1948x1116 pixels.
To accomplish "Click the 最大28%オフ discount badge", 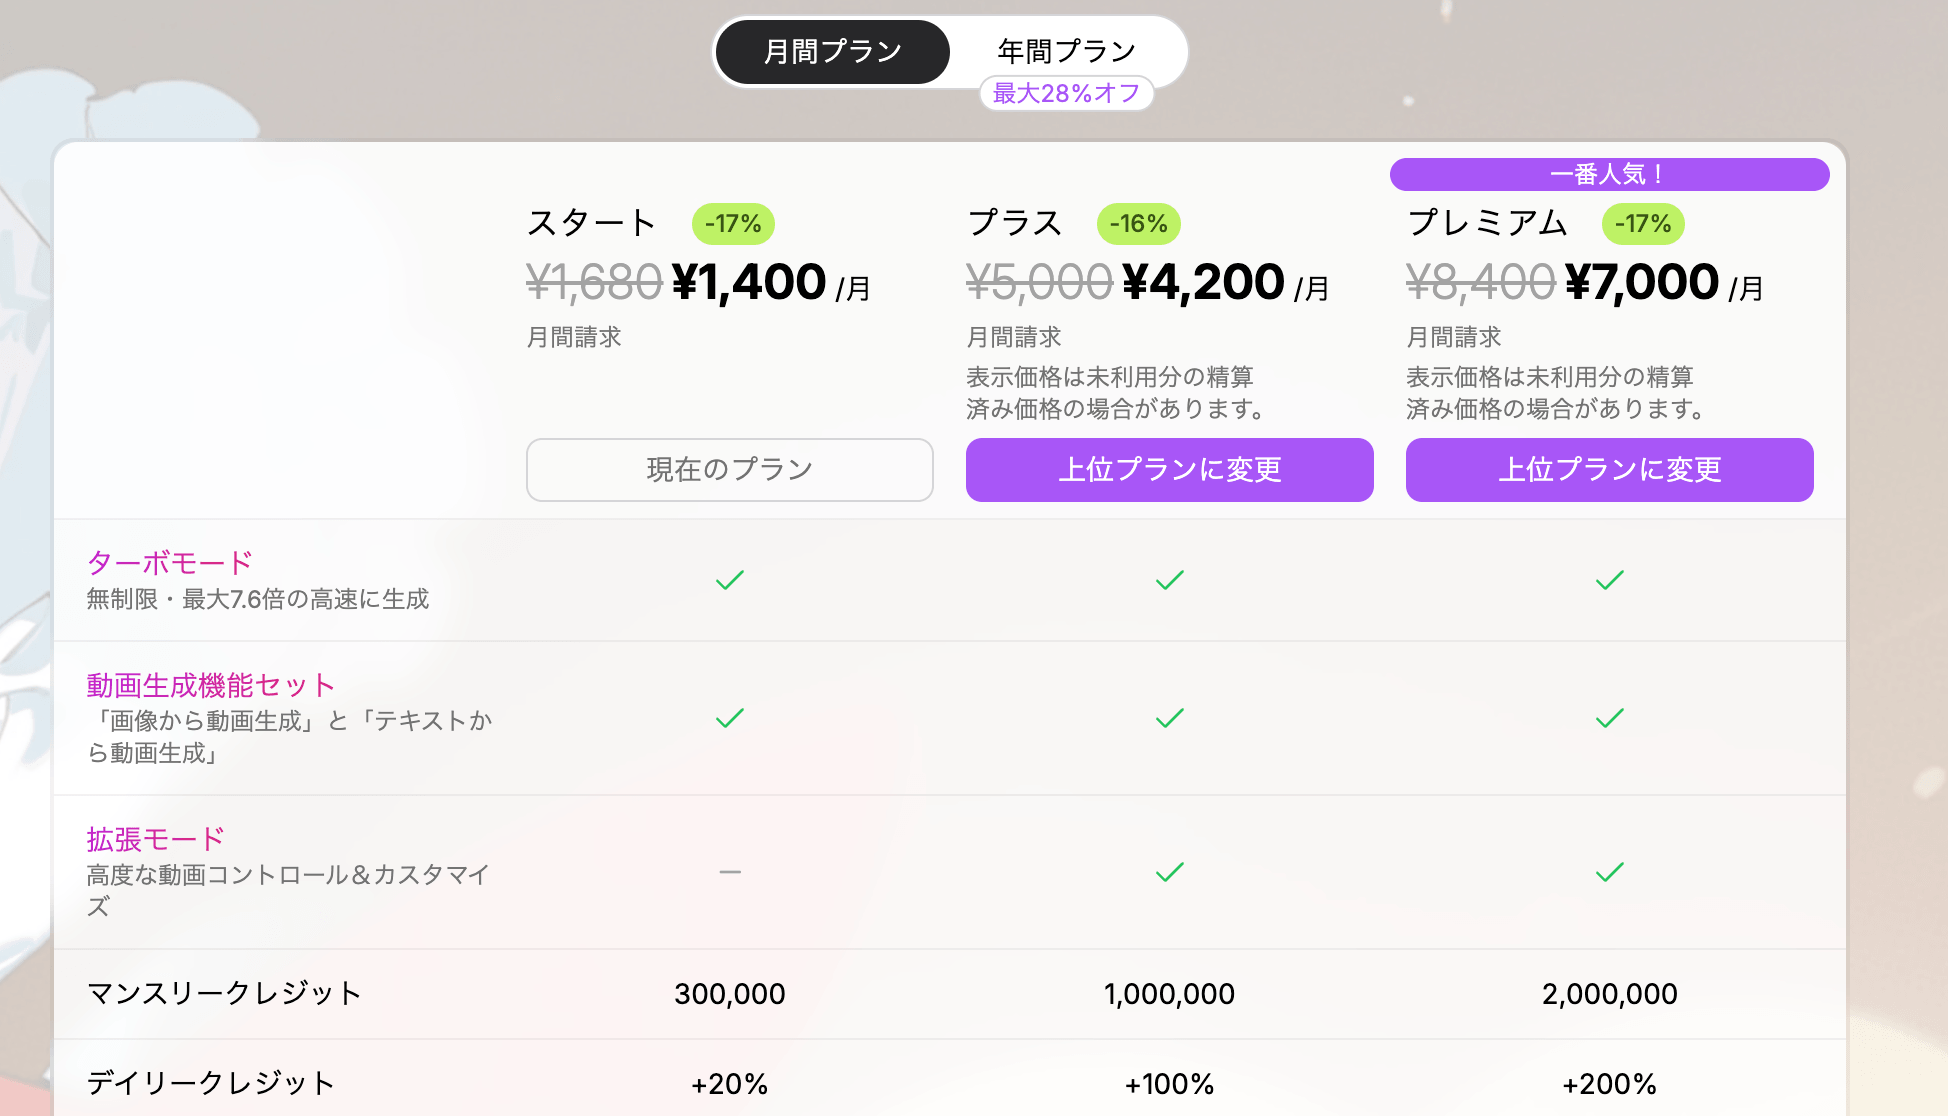I will [x=1066, y=93].
